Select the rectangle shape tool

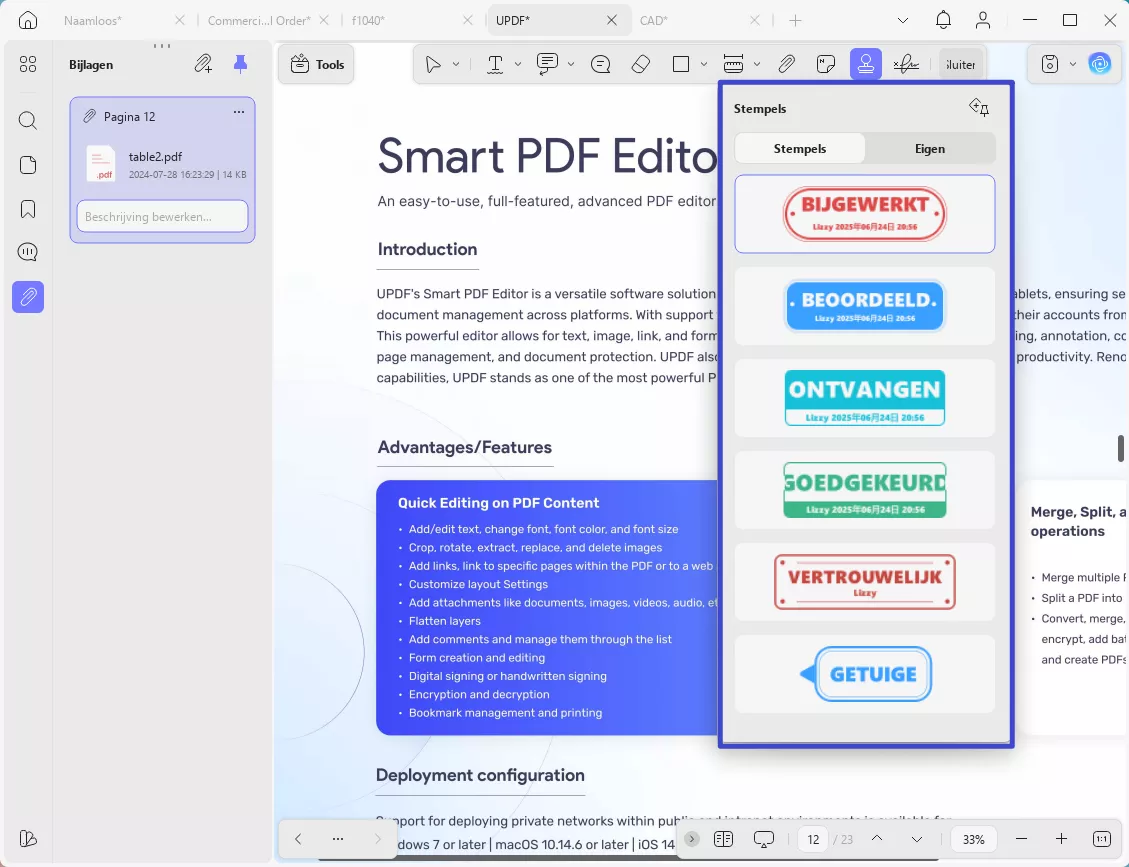point(681,65)
